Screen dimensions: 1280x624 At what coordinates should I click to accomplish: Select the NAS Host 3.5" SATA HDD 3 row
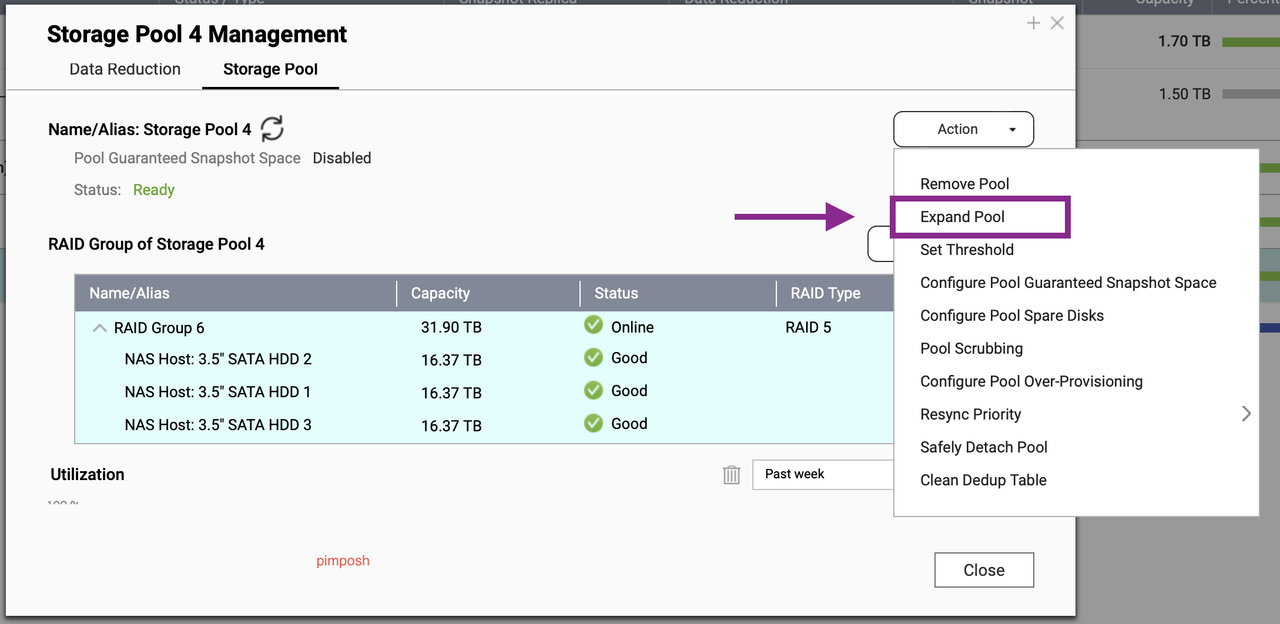coord(484,425)
